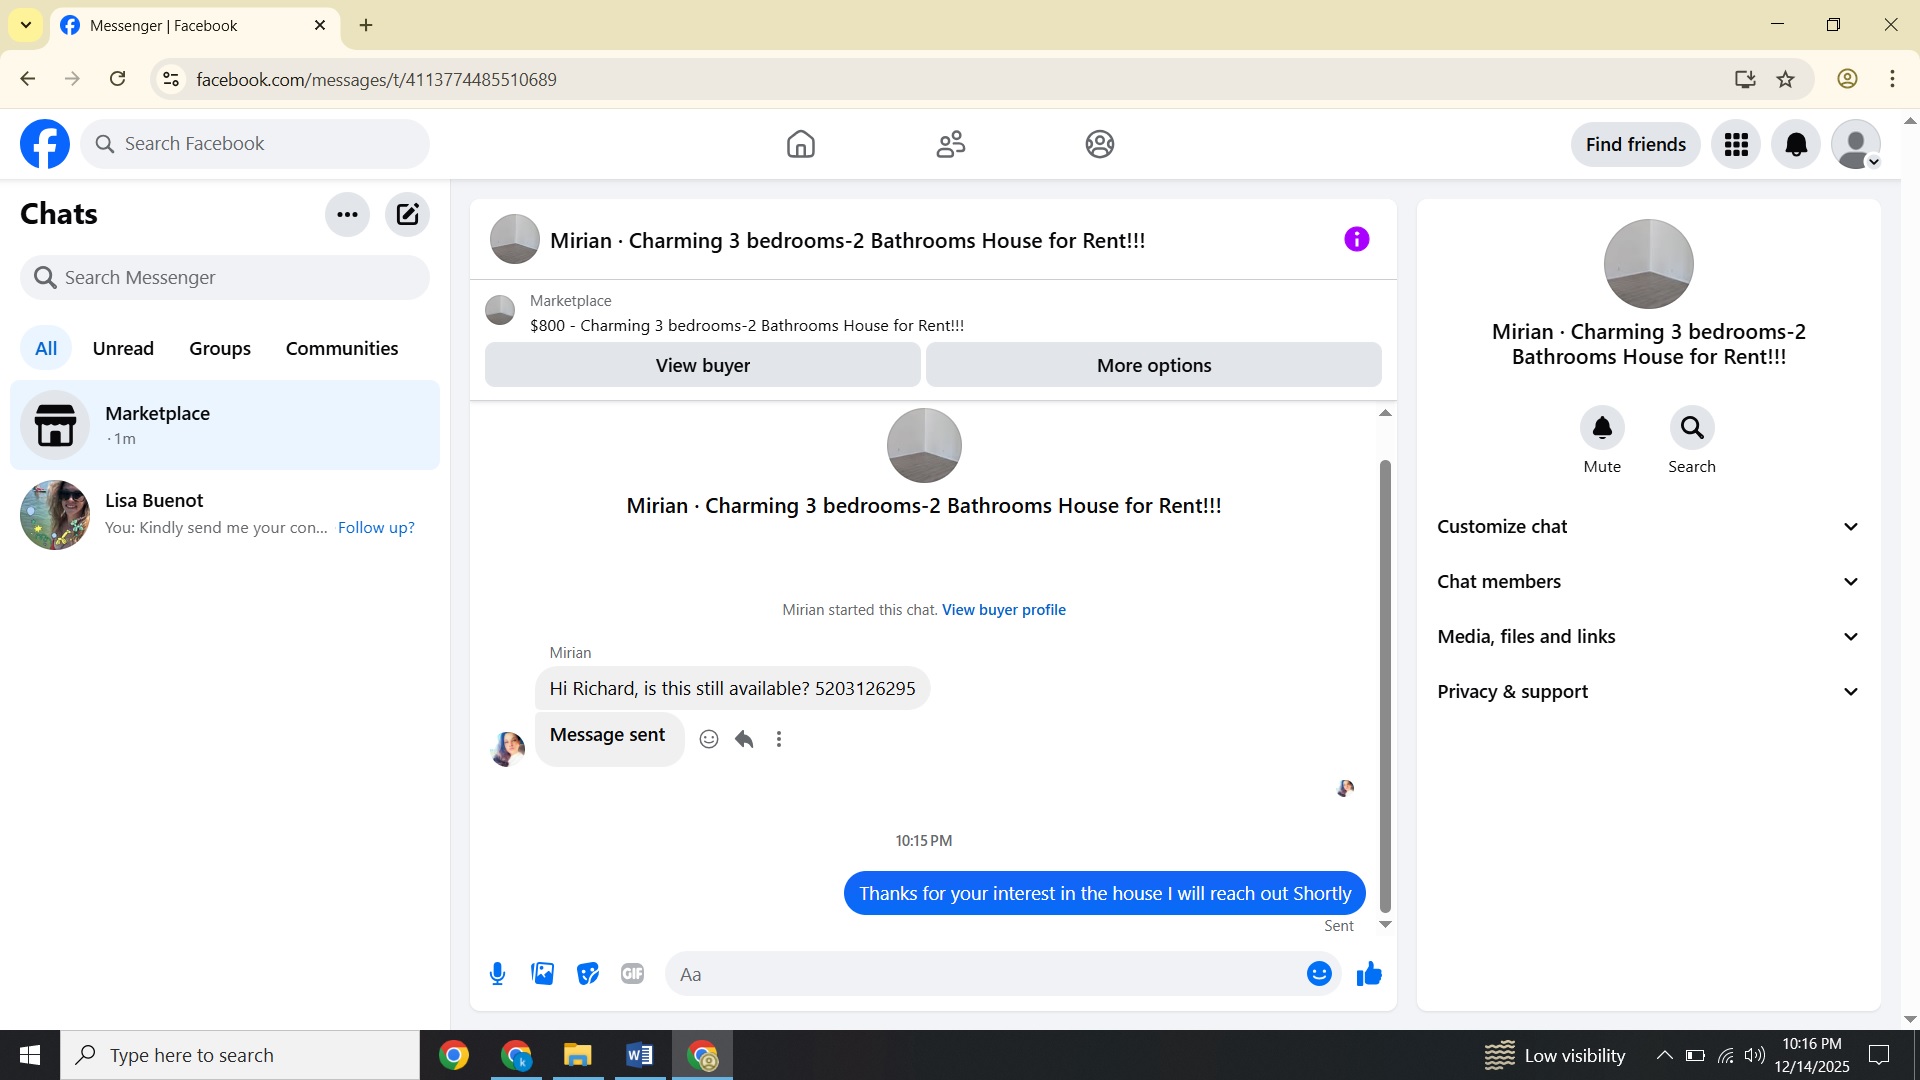
Task: Open emoji picker in message box
Action: click(1319, 973)
